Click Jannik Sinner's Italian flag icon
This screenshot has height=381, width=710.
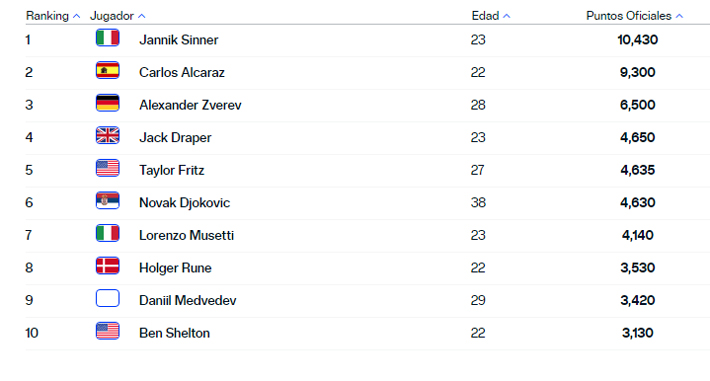pyautogui.click(x=107, y=38)
